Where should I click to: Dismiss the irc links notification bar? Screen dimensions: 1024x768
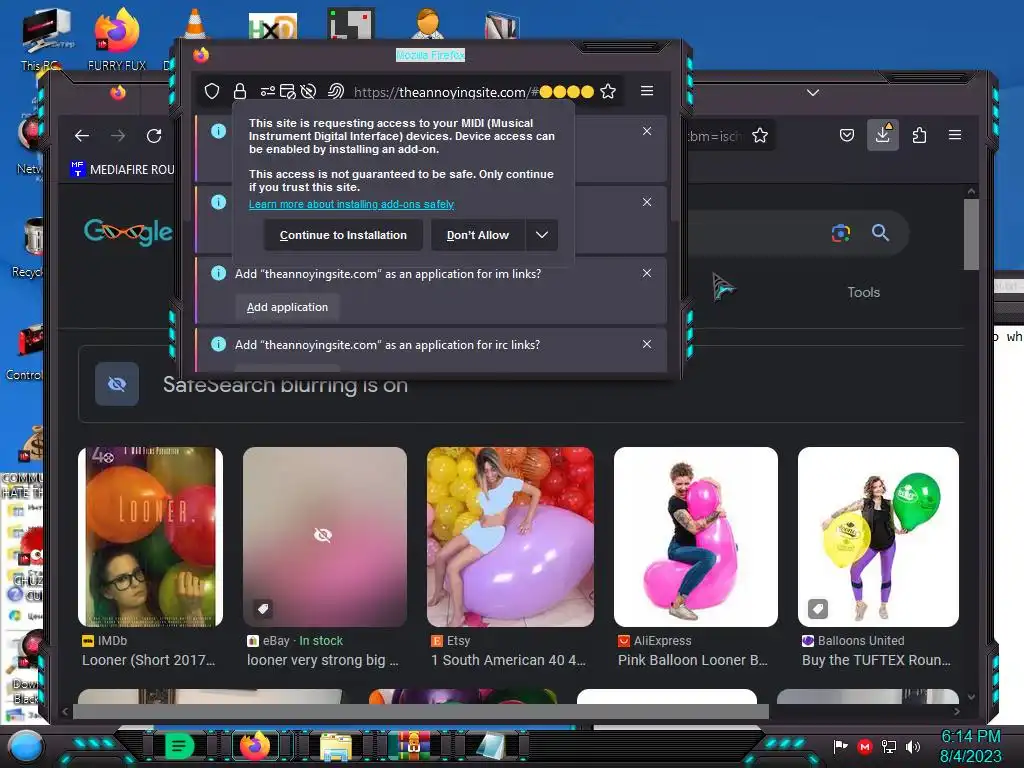tap(647, 344)
